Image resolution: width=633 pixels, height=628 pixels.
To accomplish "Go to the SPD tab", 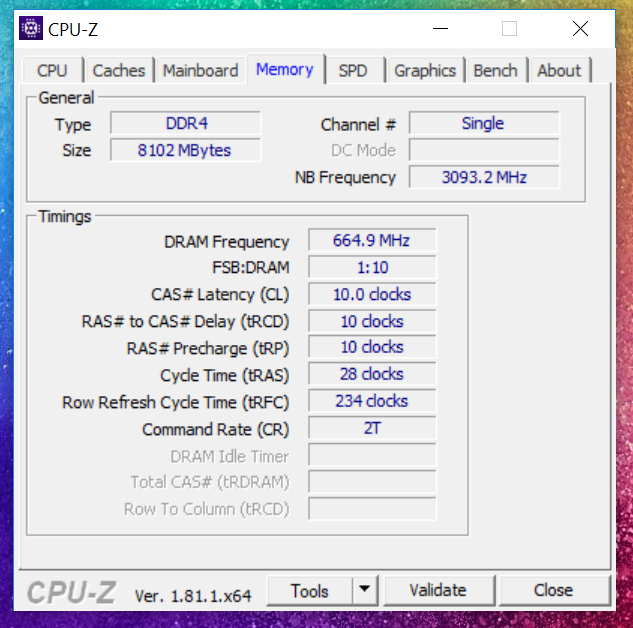I will coord(353,71).
